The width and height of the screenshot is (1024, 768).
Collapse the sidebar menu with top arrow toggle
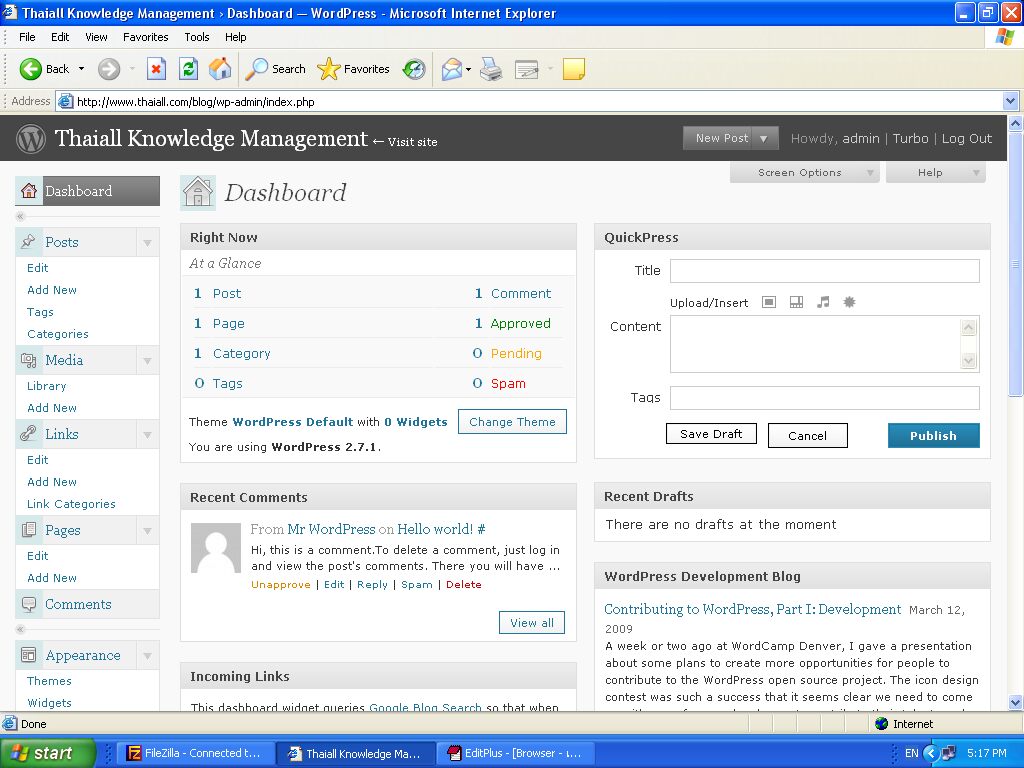[20, 216]
